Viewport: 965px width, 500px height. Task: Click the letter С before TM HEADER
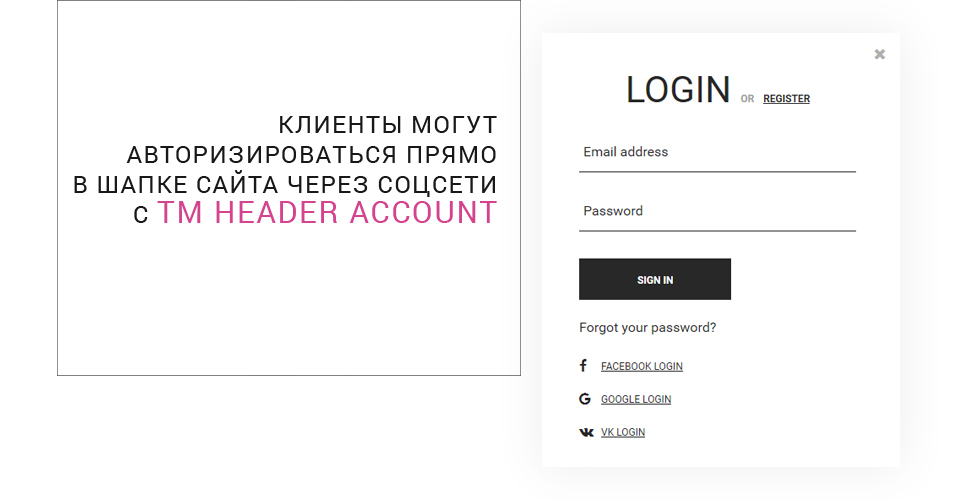coord(141,214)
